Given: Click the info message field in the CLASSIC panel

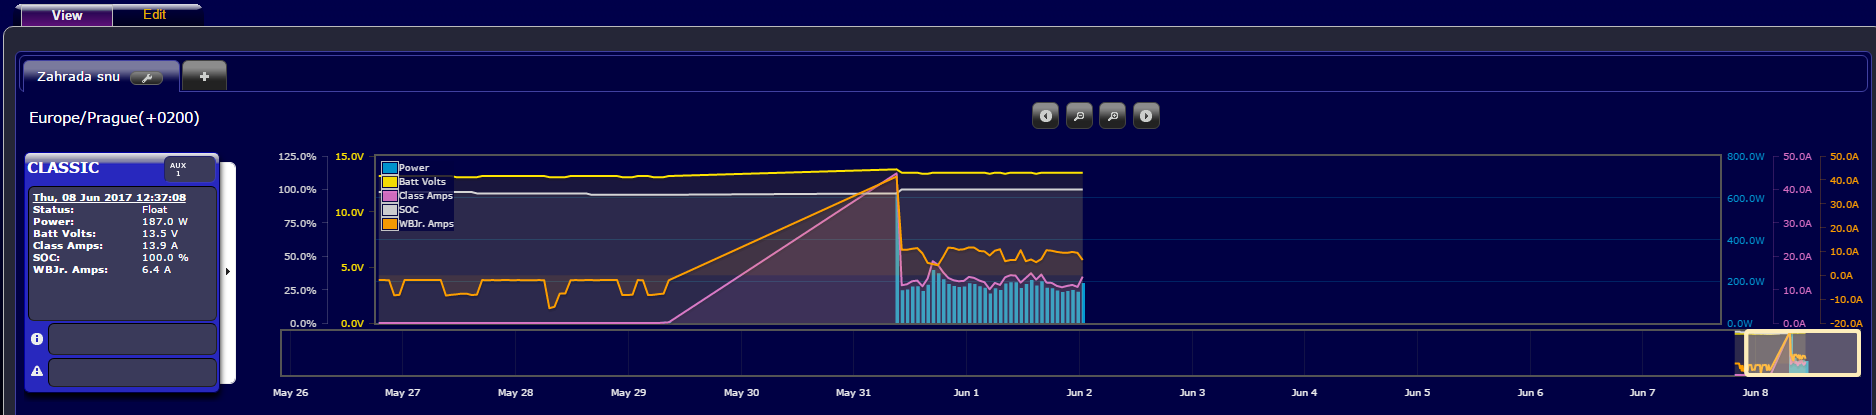Looking at the screenshot, I should click(x=132, y=339).
